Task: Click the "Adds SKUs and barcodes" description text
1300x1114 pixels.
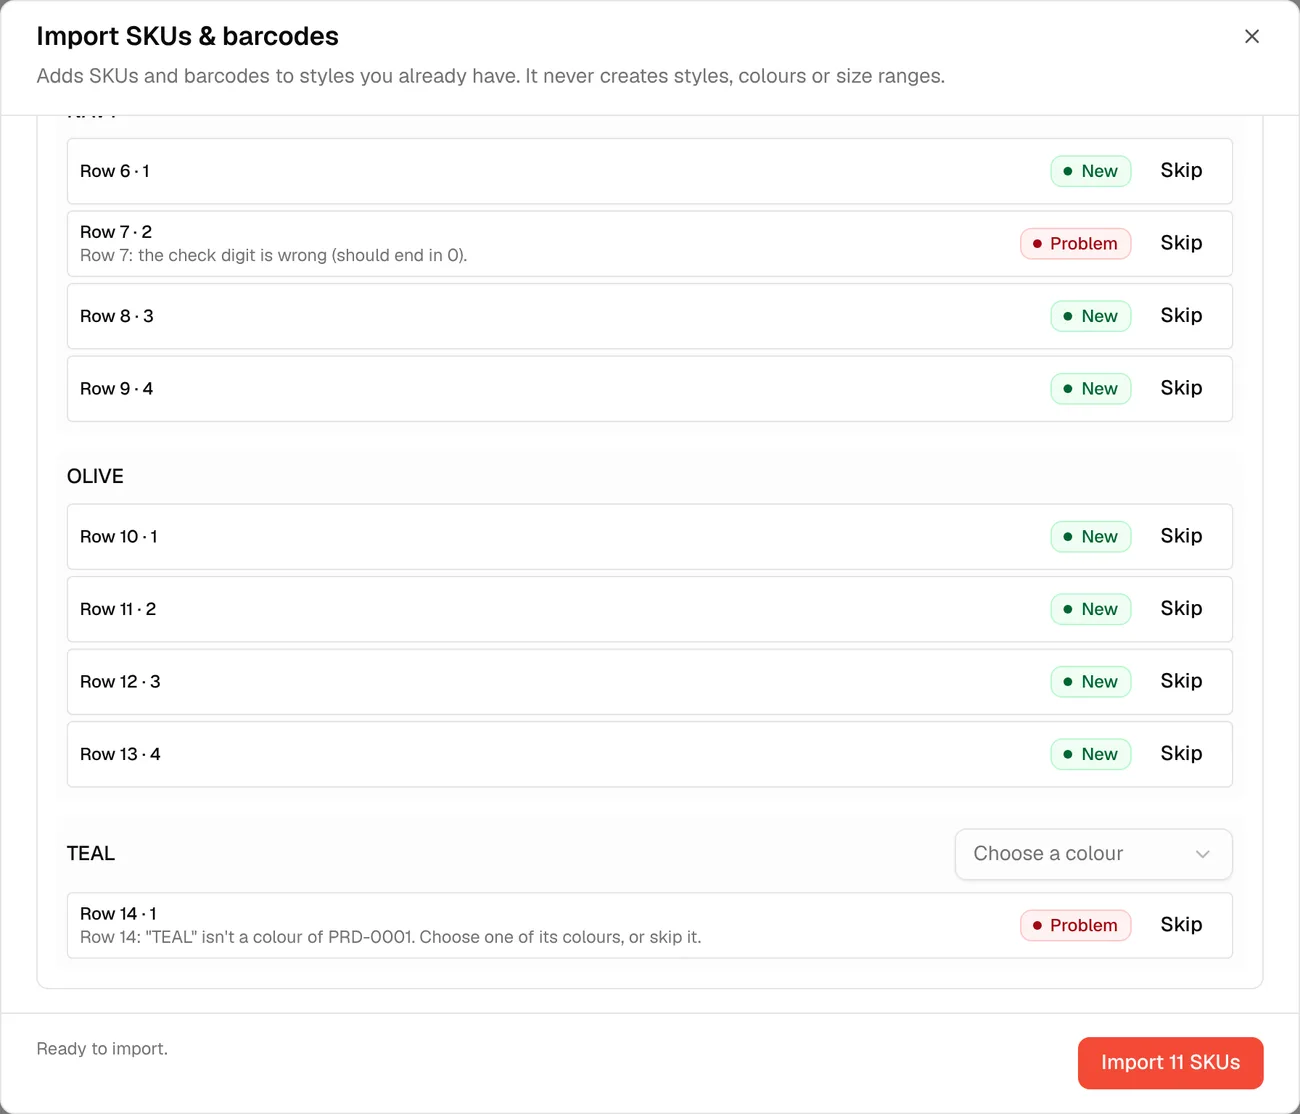Action: click(x=491, y=76)
